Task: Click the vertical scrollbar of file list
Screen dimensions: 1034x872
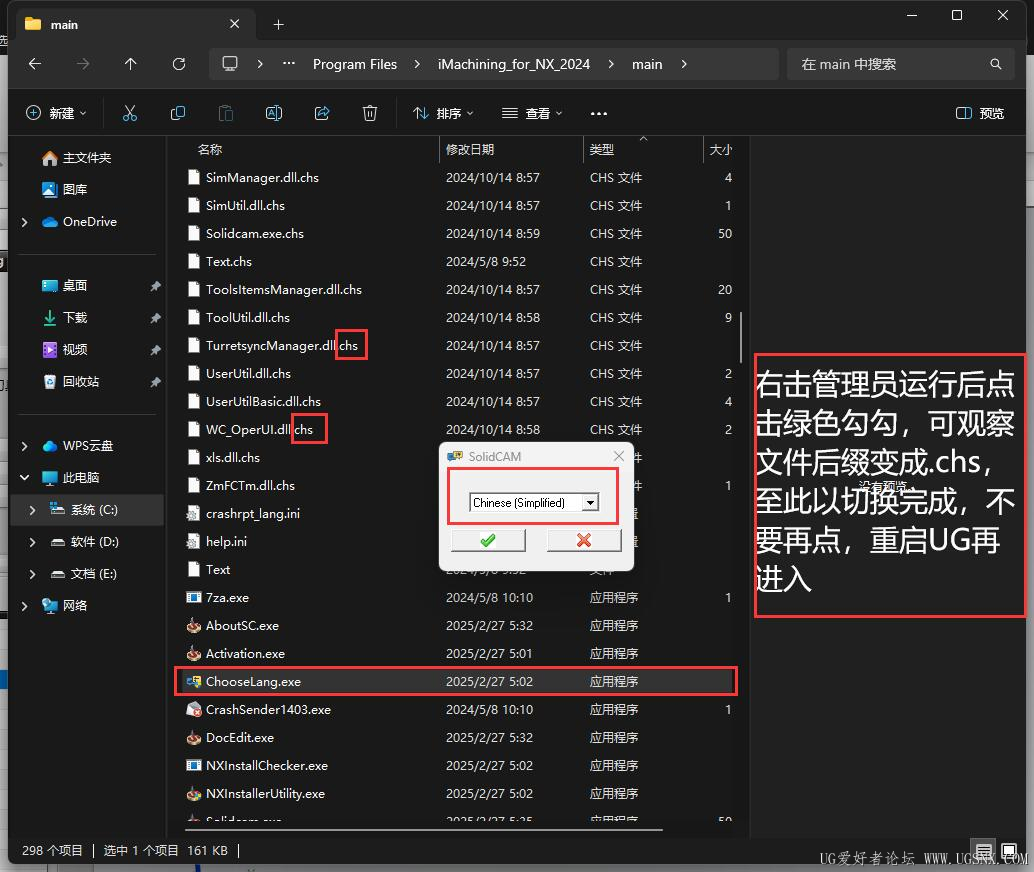Action: tap(741, 337)
